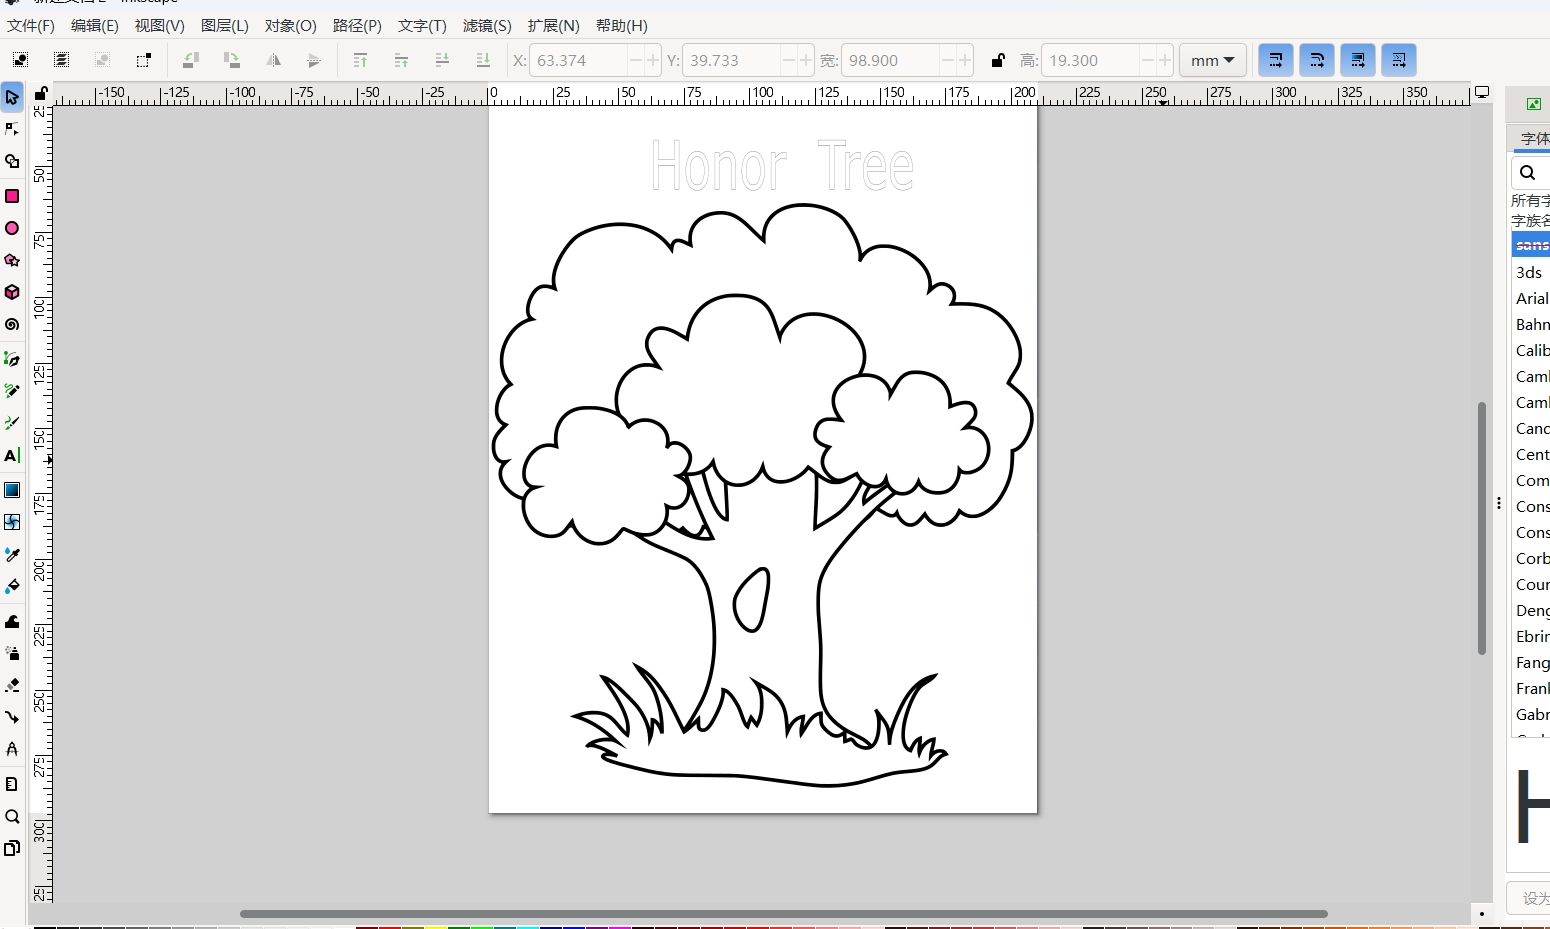Select the Spiral tool

point(12,324)
